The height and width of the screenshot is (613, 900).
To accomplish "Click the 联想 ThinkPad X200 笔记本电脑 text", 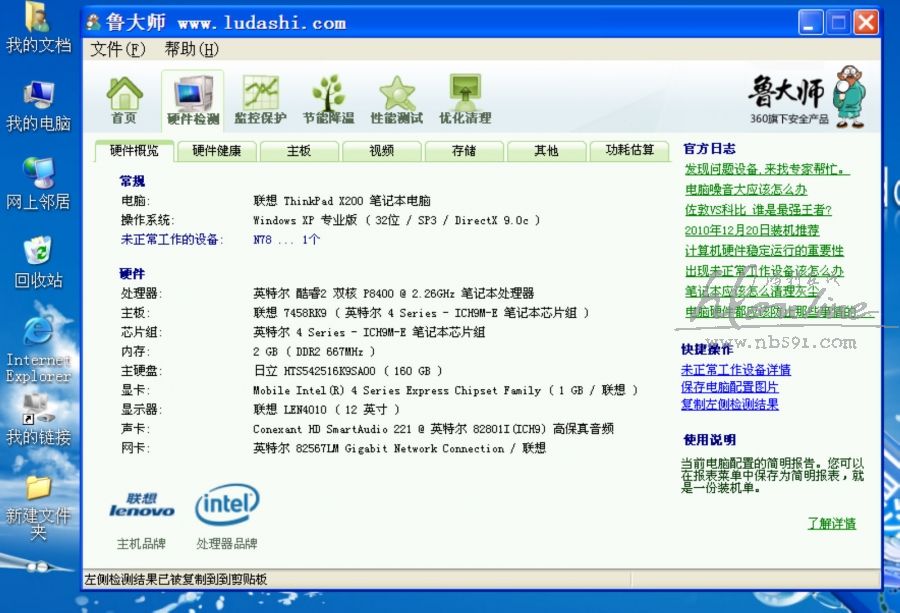I will pyautogui.click(x=342, y=201).
